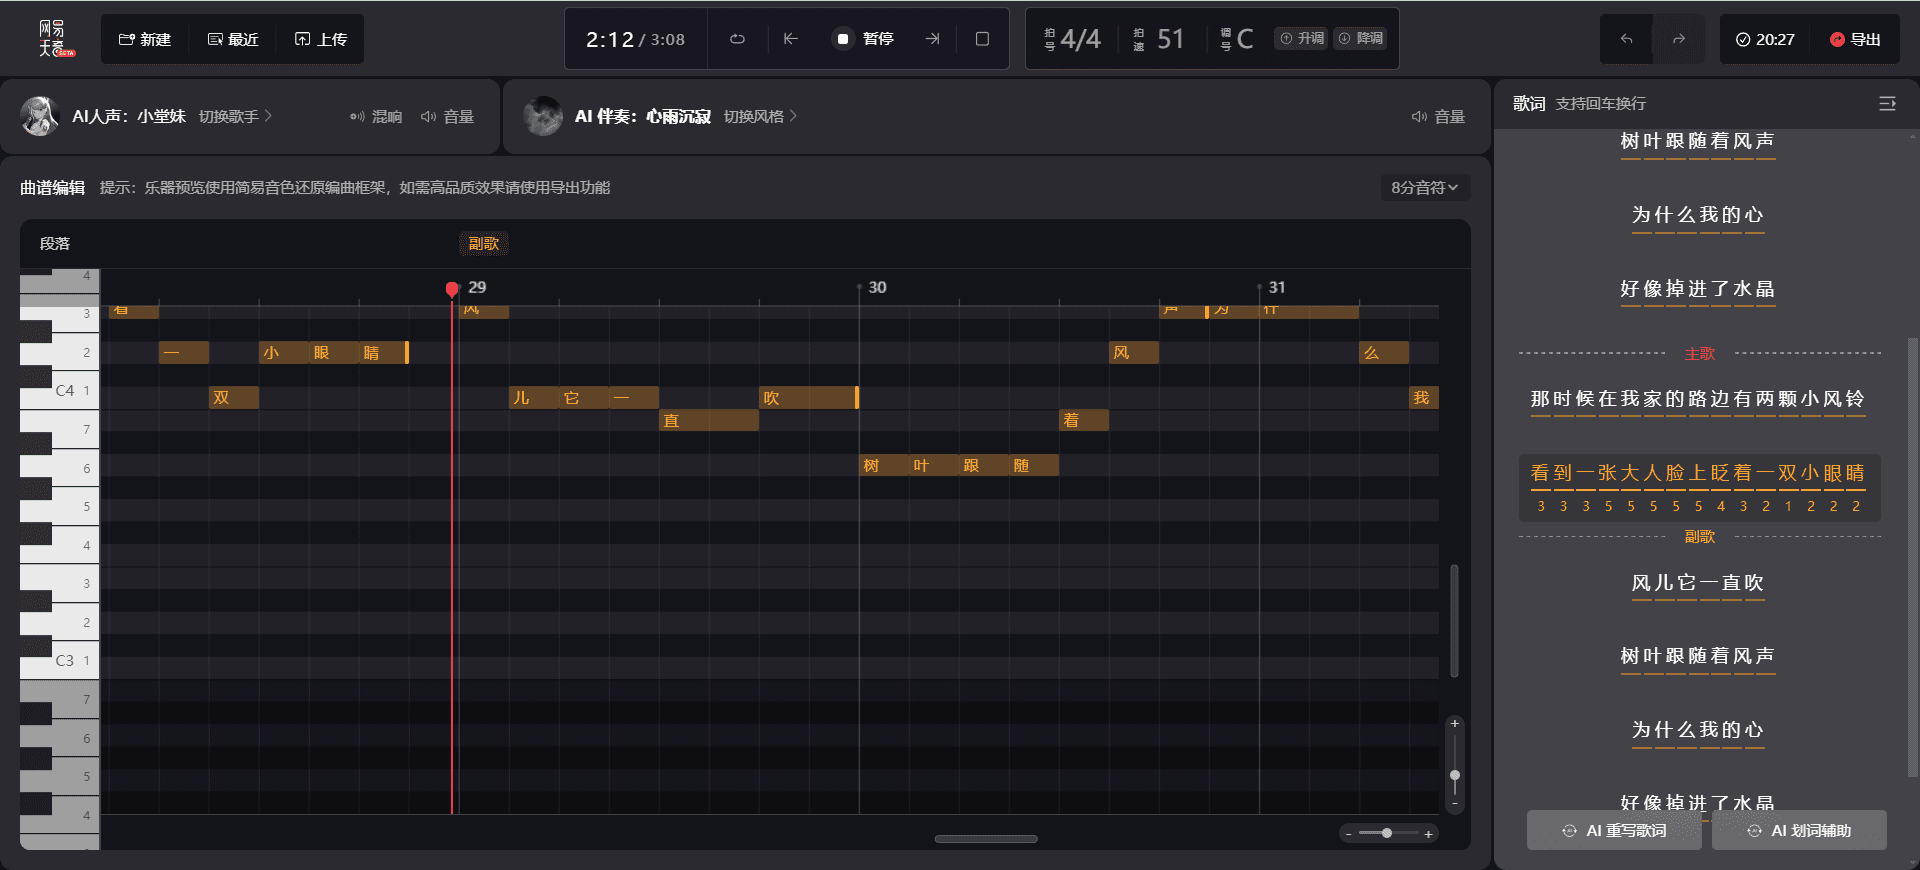Jump to start with the skip-back icon
This screenshot has width=1920, height=870.
click(x=791, y=39)
